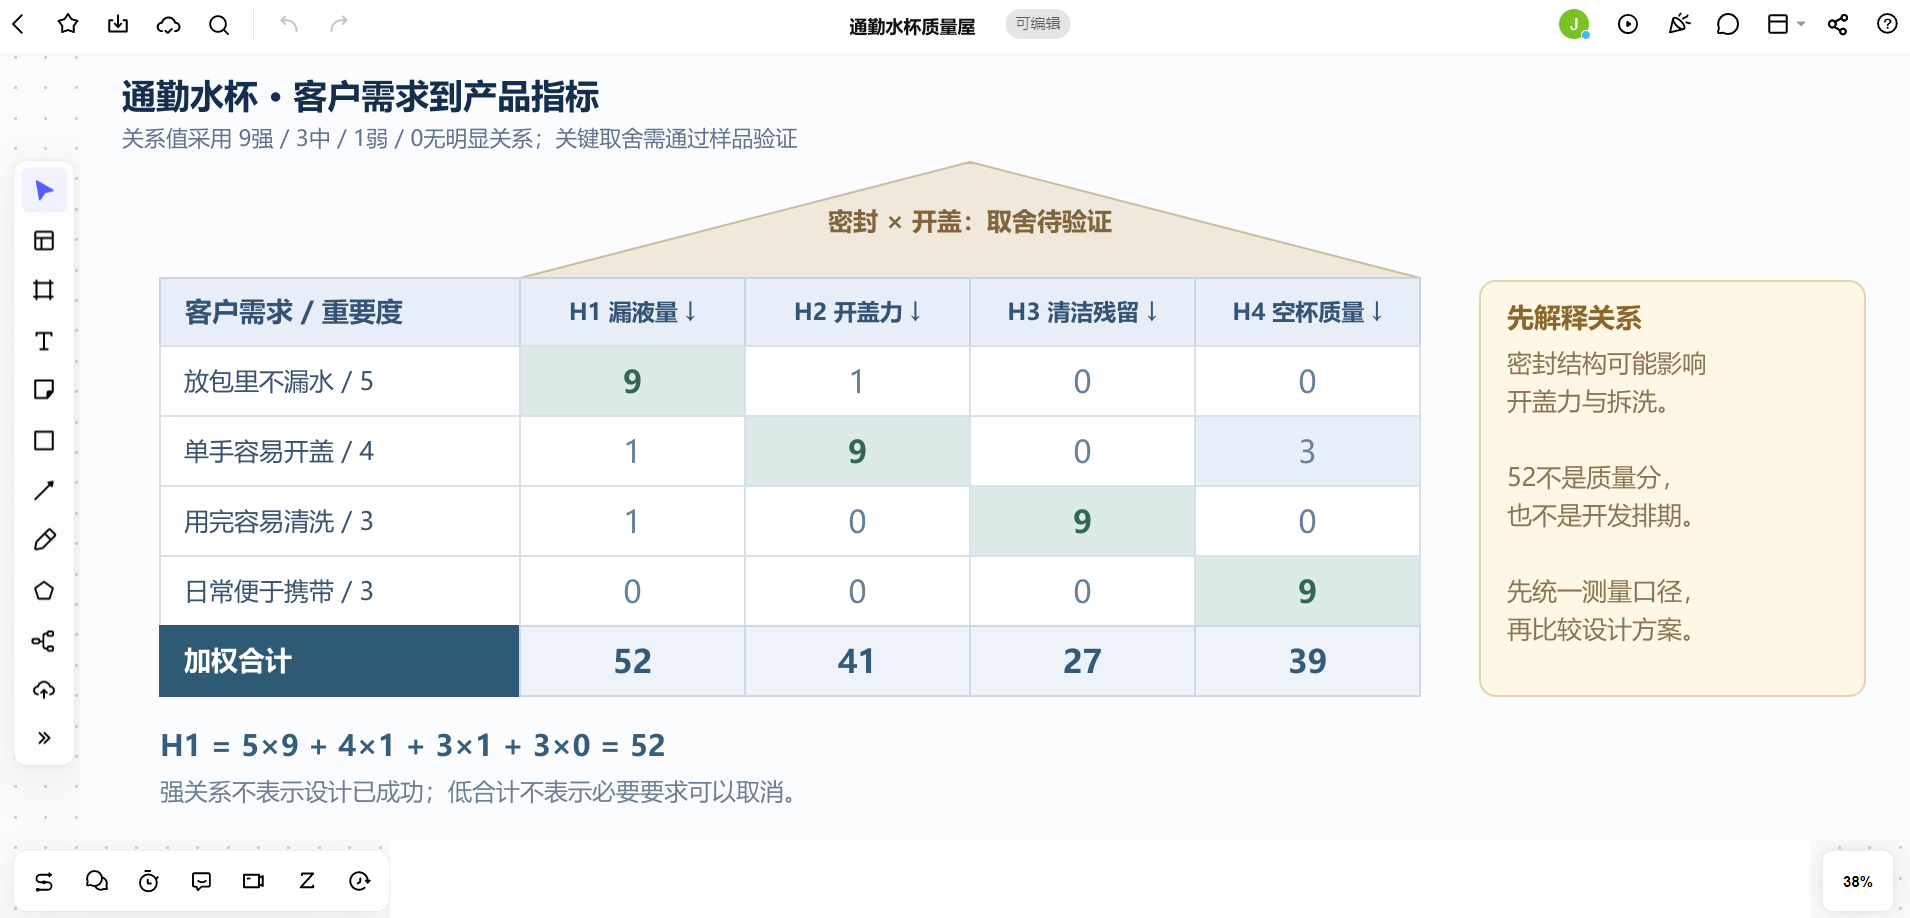Redo the last action
This screenshot has height=918, width=1910.
pyautogui.click(x=339, y=24)
